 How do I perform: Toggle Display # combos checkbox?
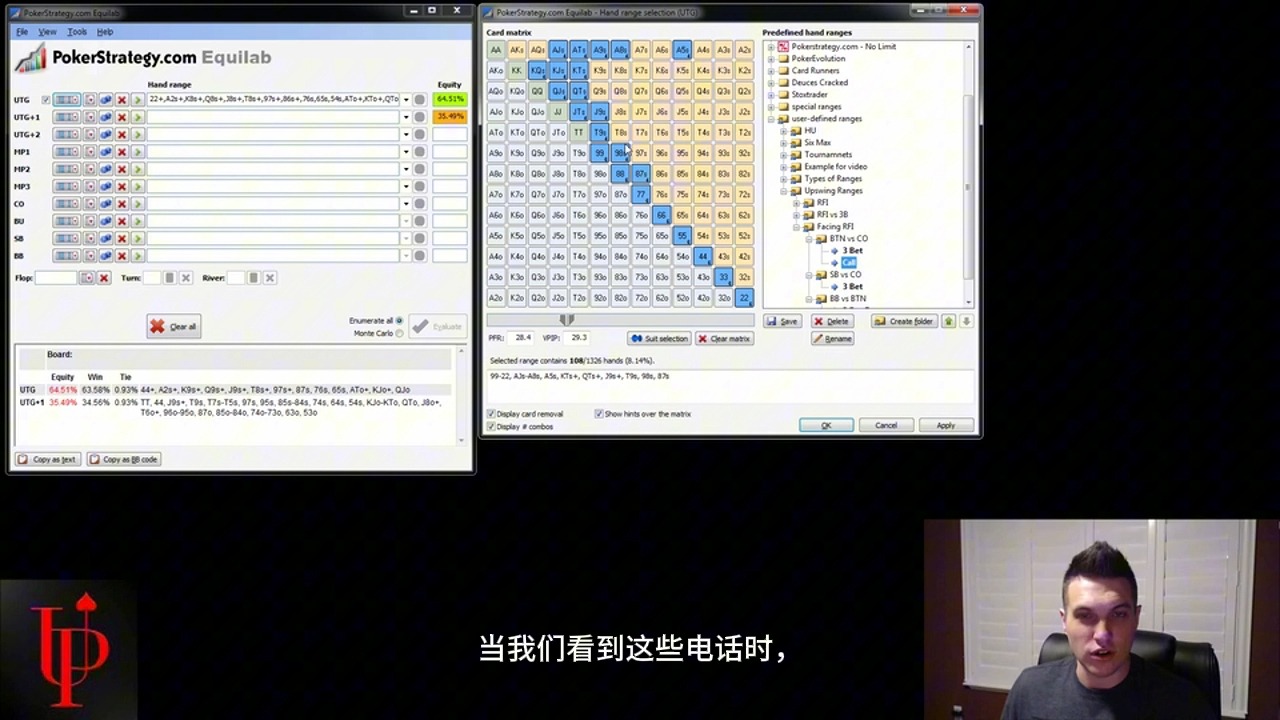(x=491, y=426)
